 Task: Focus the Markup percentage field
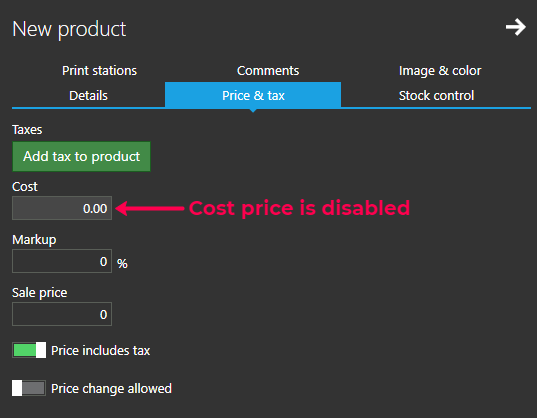pos(62,261)
